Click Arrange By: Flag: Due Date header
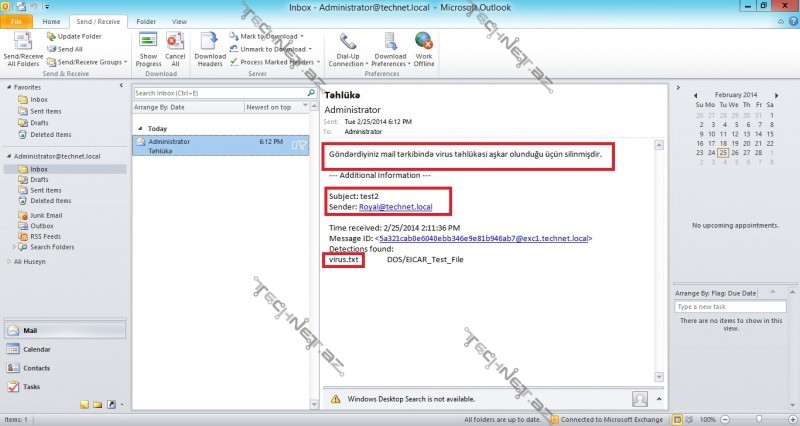The width and height of the screenshot is (800, 426). click(716, 293)
